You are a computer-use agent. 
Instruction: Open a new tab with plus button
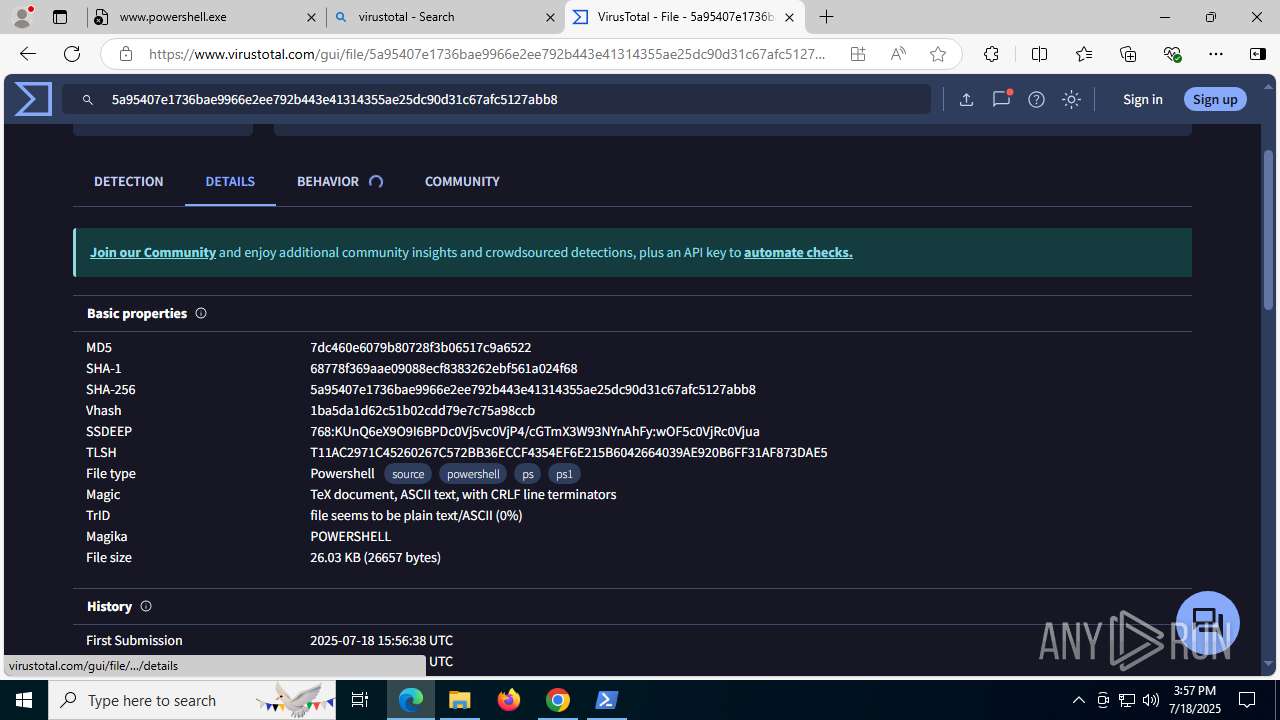826,17
